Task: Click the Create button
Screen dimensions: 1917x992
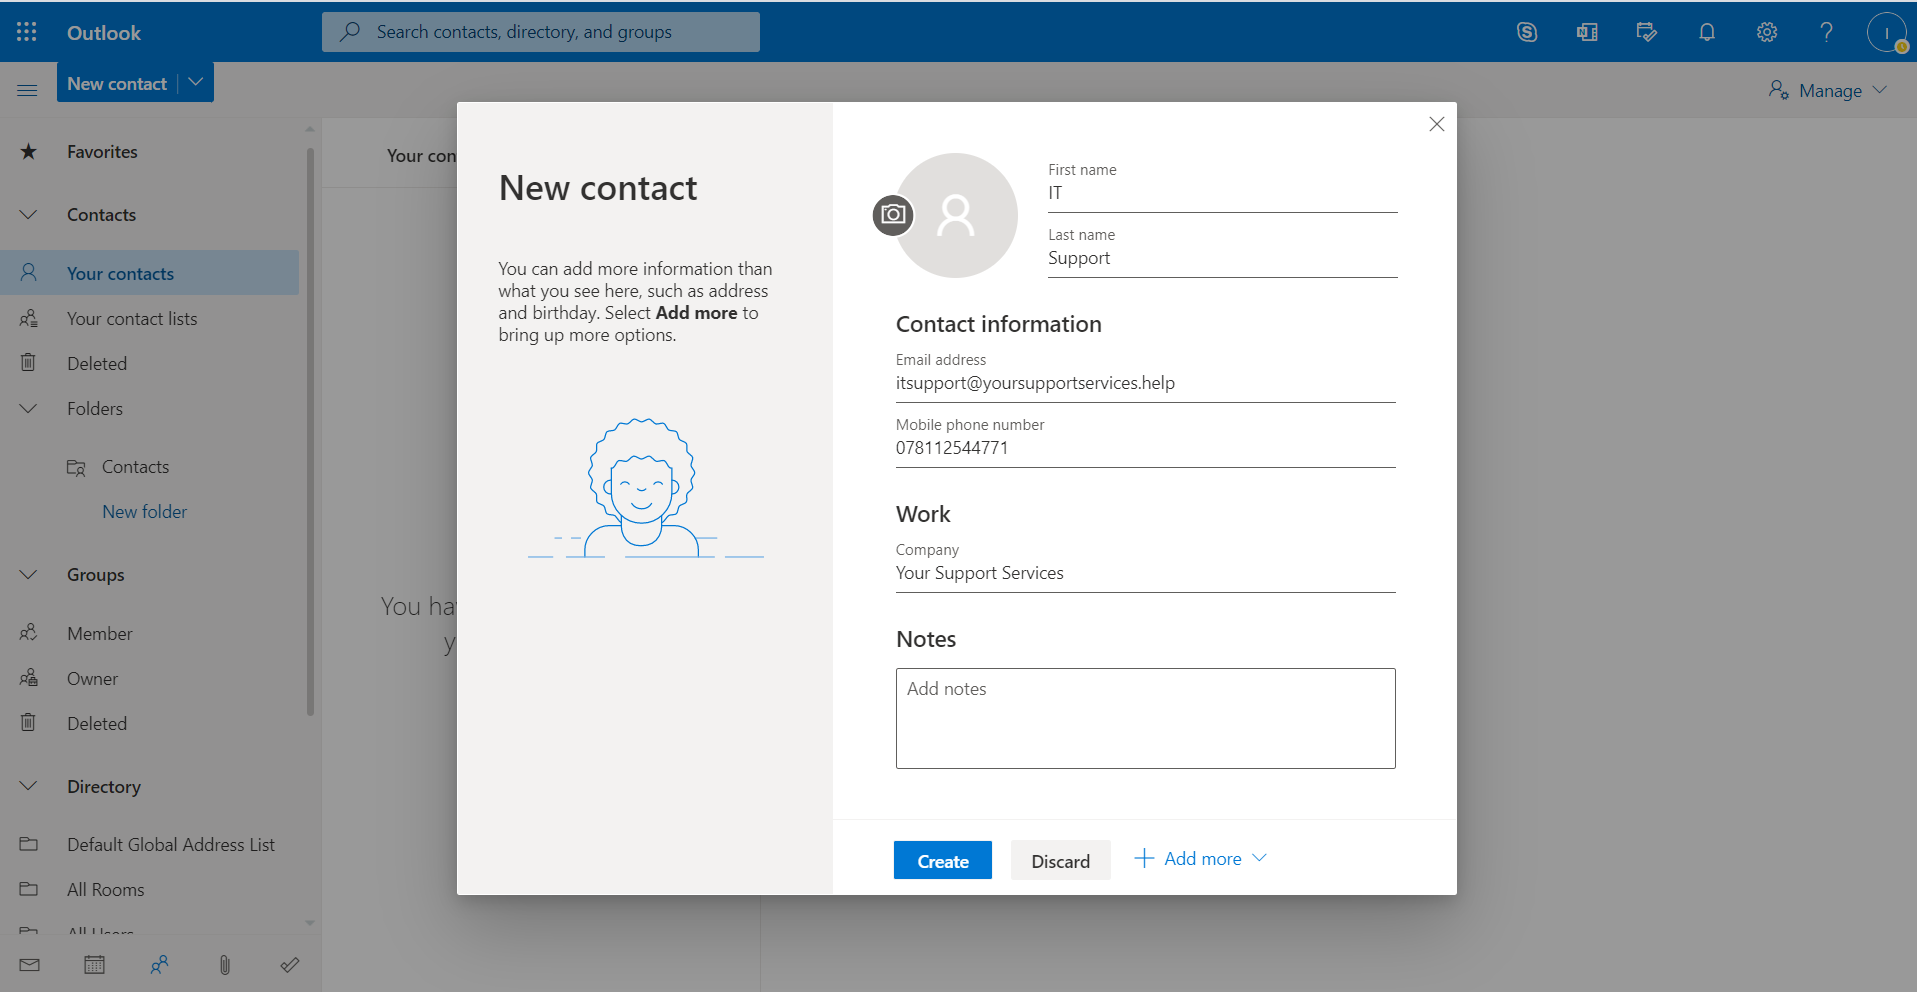Action: (942, 861)
